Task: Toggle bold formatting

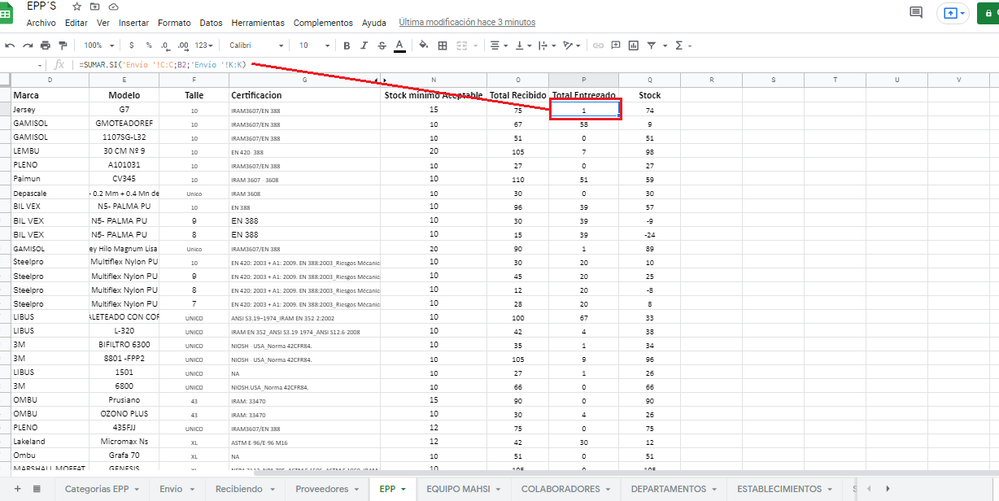Action: pos(347,45)
